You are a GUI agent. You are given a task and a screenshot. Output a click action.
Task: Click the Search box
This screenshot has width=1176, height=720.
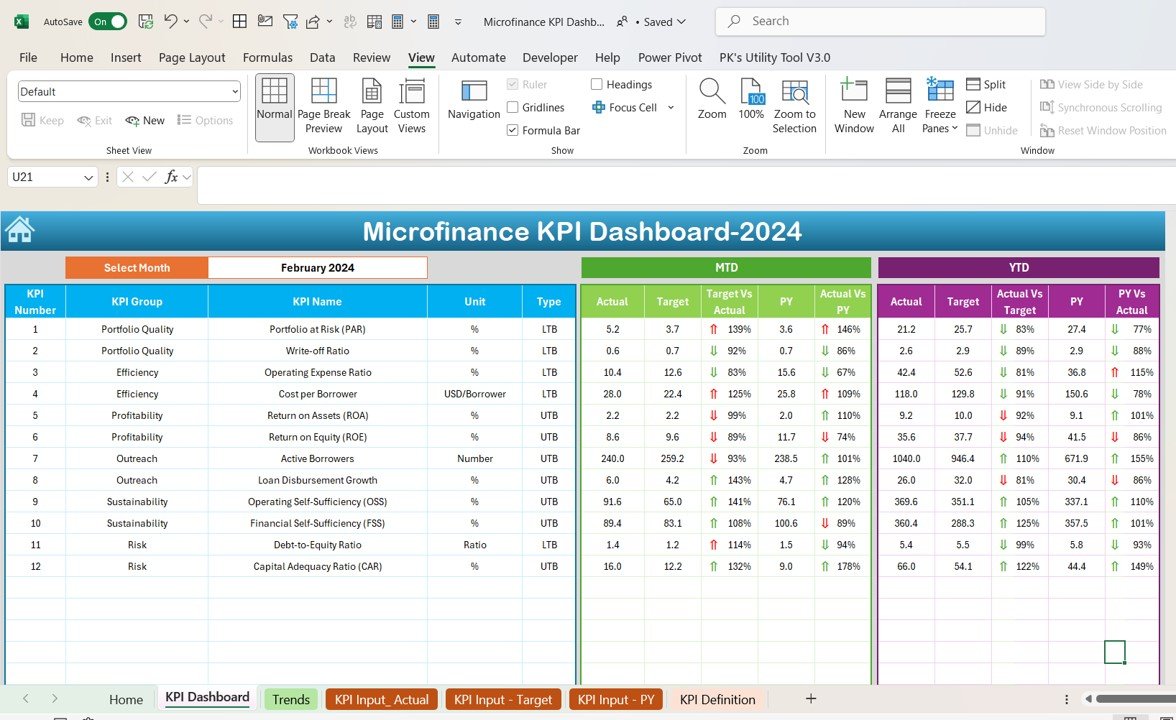pyautogui.click(x=880, y=21)
